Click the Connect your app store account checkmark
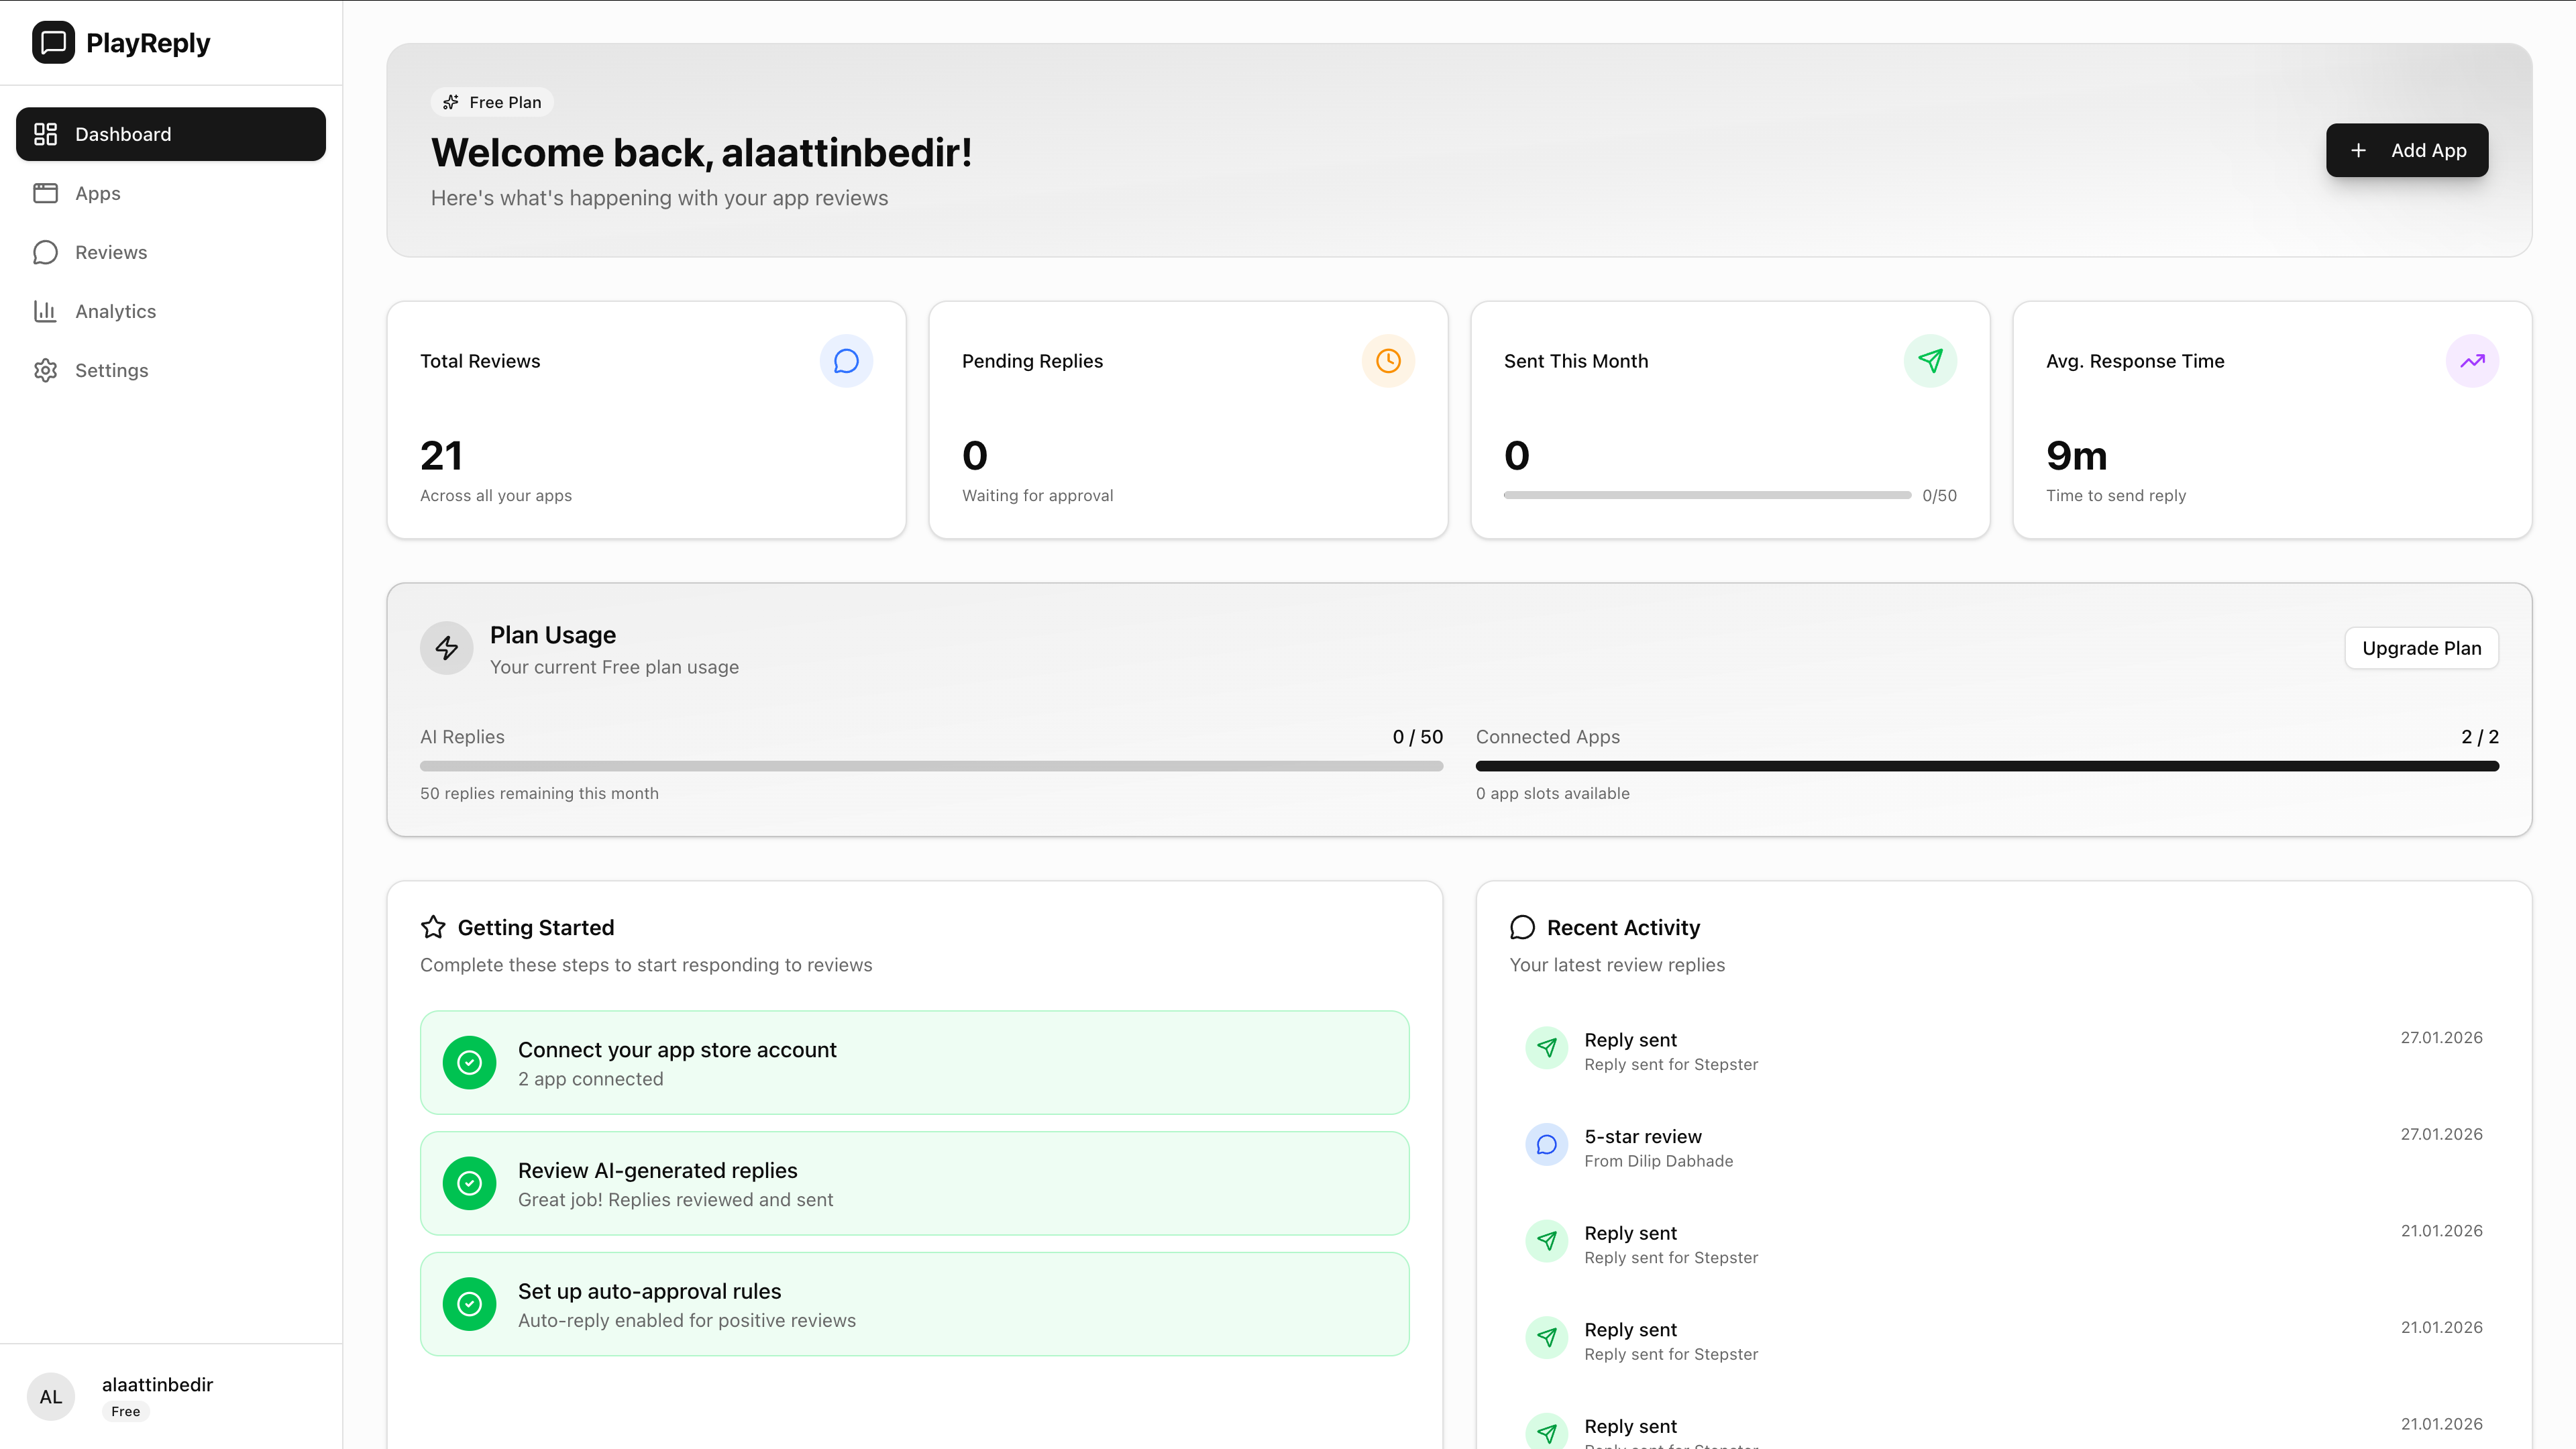This screenshot has width=2576, height=1449. pos(469,1062)
